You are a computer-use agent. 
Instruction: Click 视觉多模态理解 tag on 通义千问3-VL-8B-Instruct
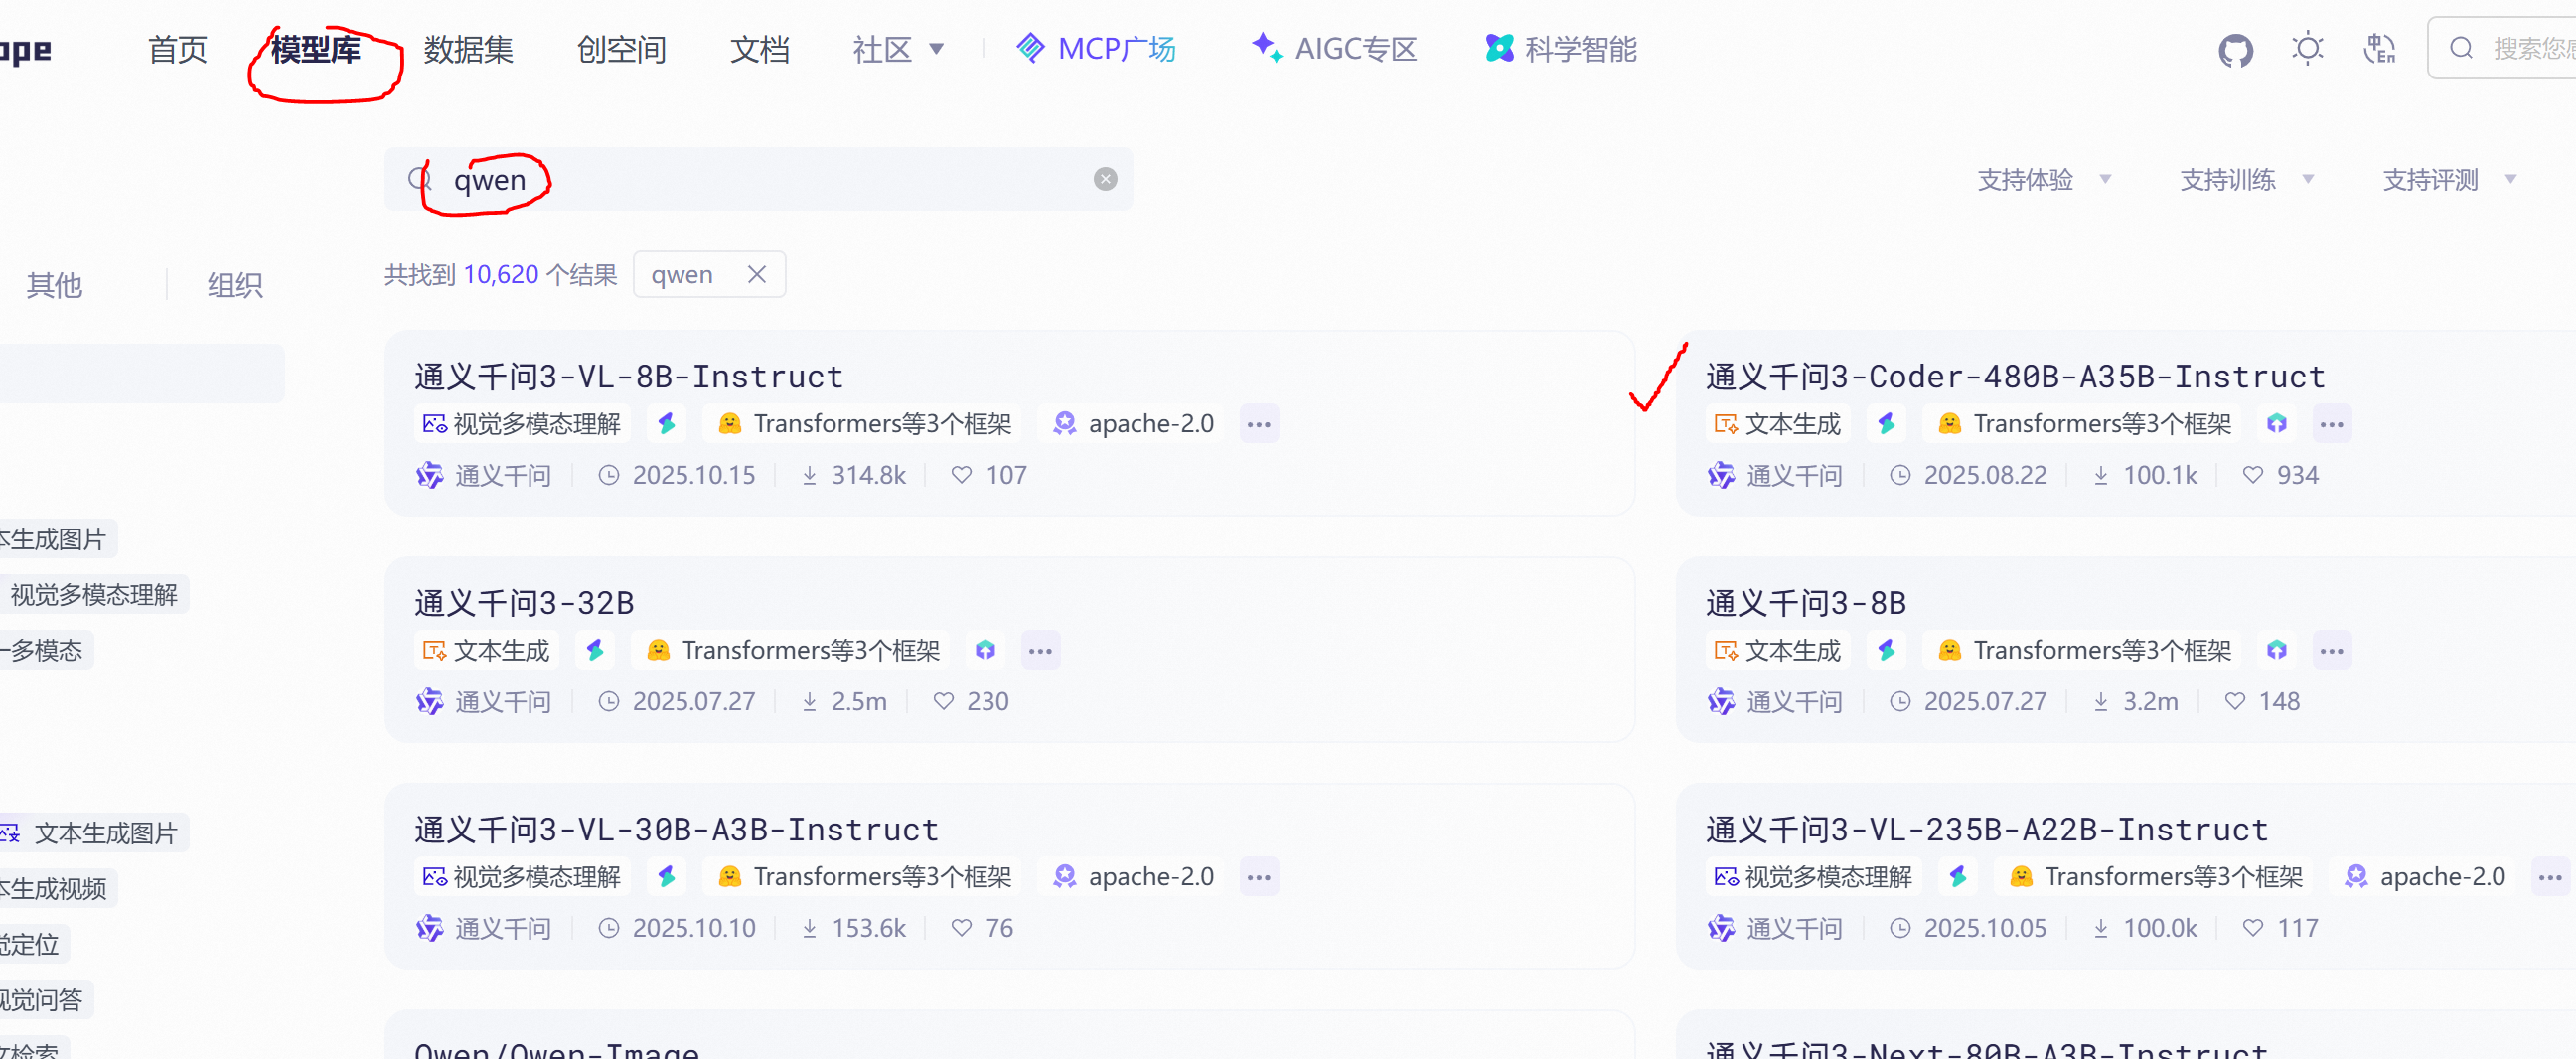[x=521, y=424]
